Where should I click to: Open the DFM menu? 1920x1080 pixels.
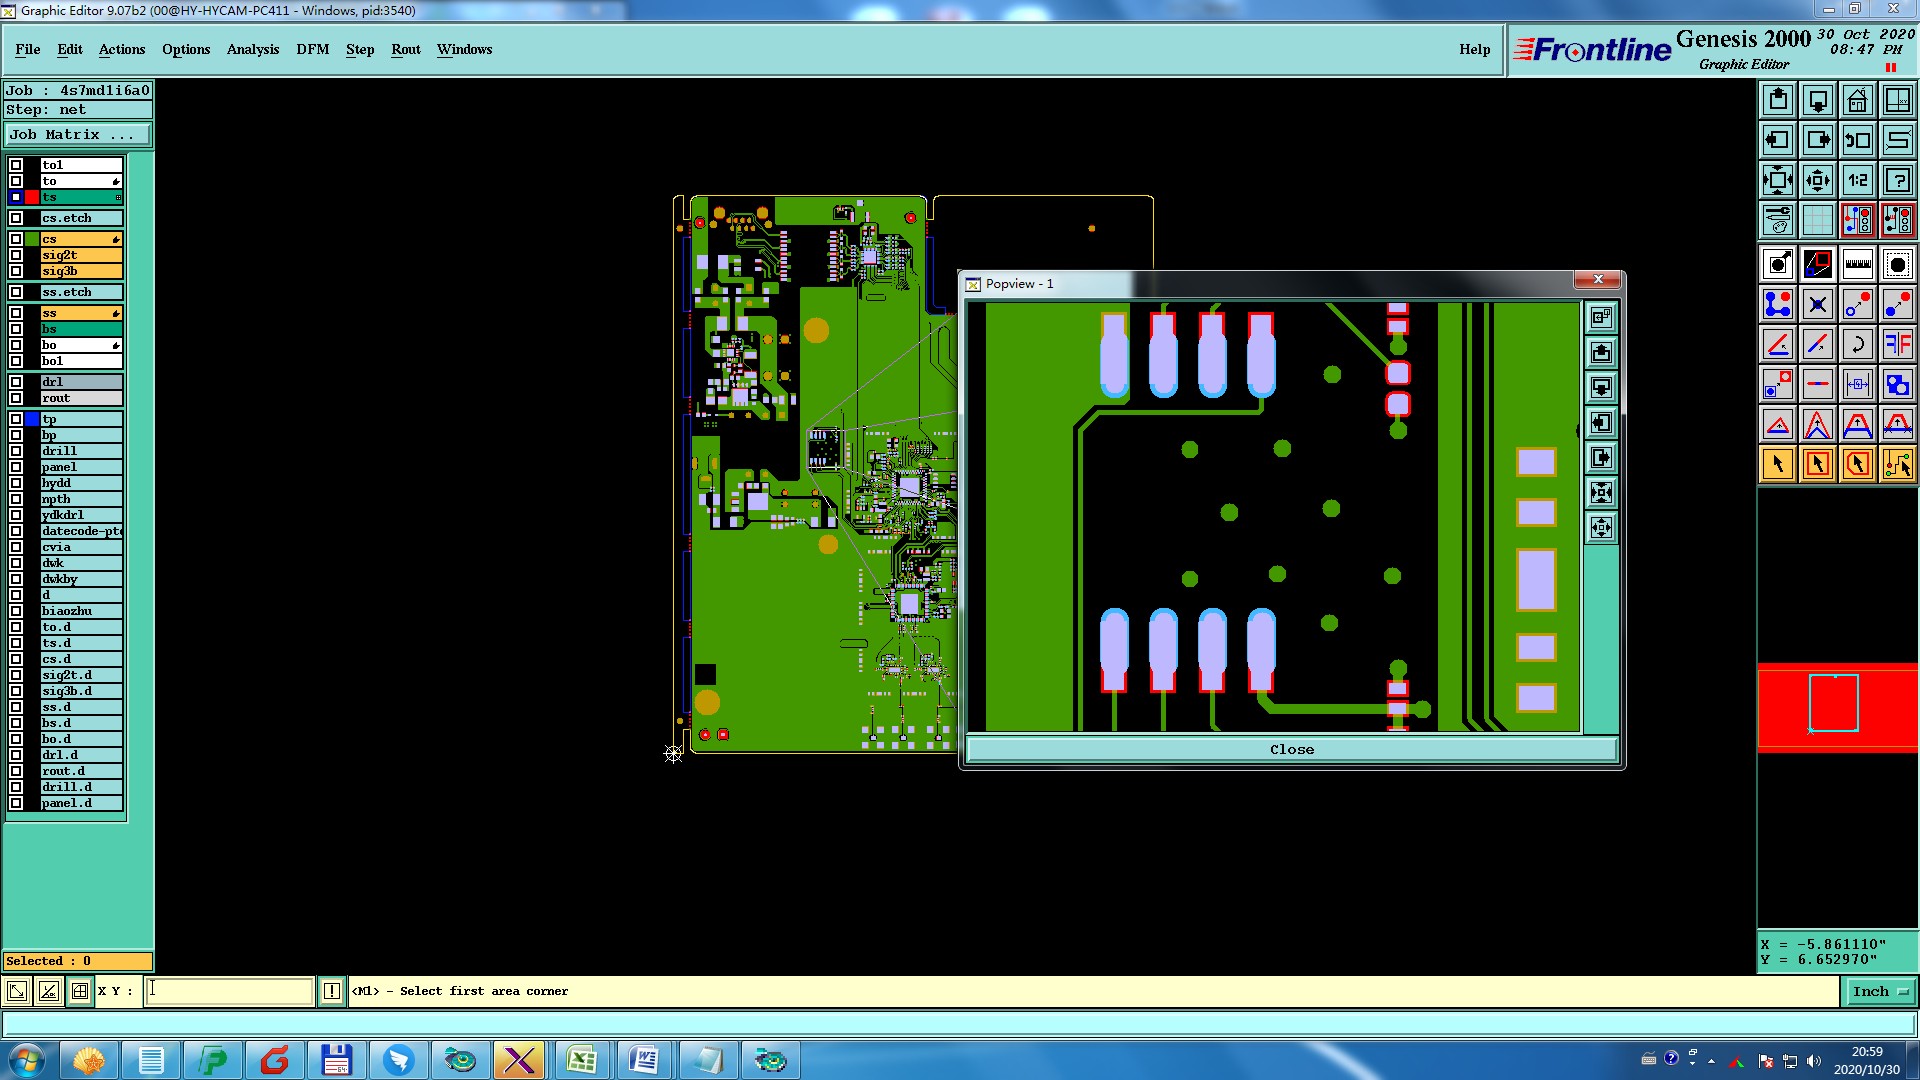(312, 49)
